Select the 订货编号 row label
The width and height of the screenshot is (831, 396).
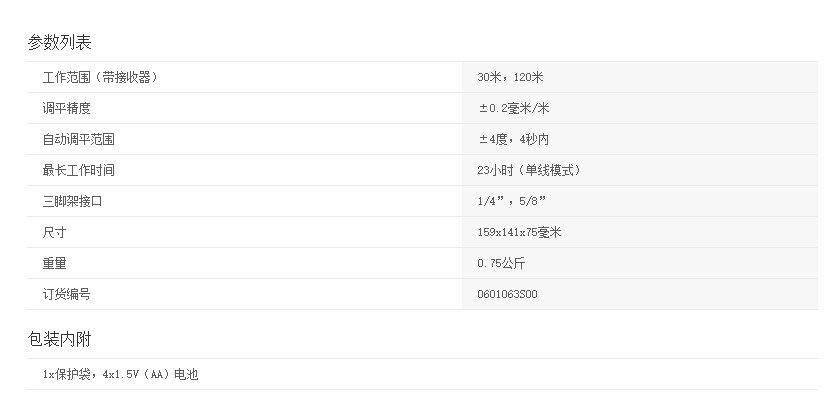tap(66, 294)
